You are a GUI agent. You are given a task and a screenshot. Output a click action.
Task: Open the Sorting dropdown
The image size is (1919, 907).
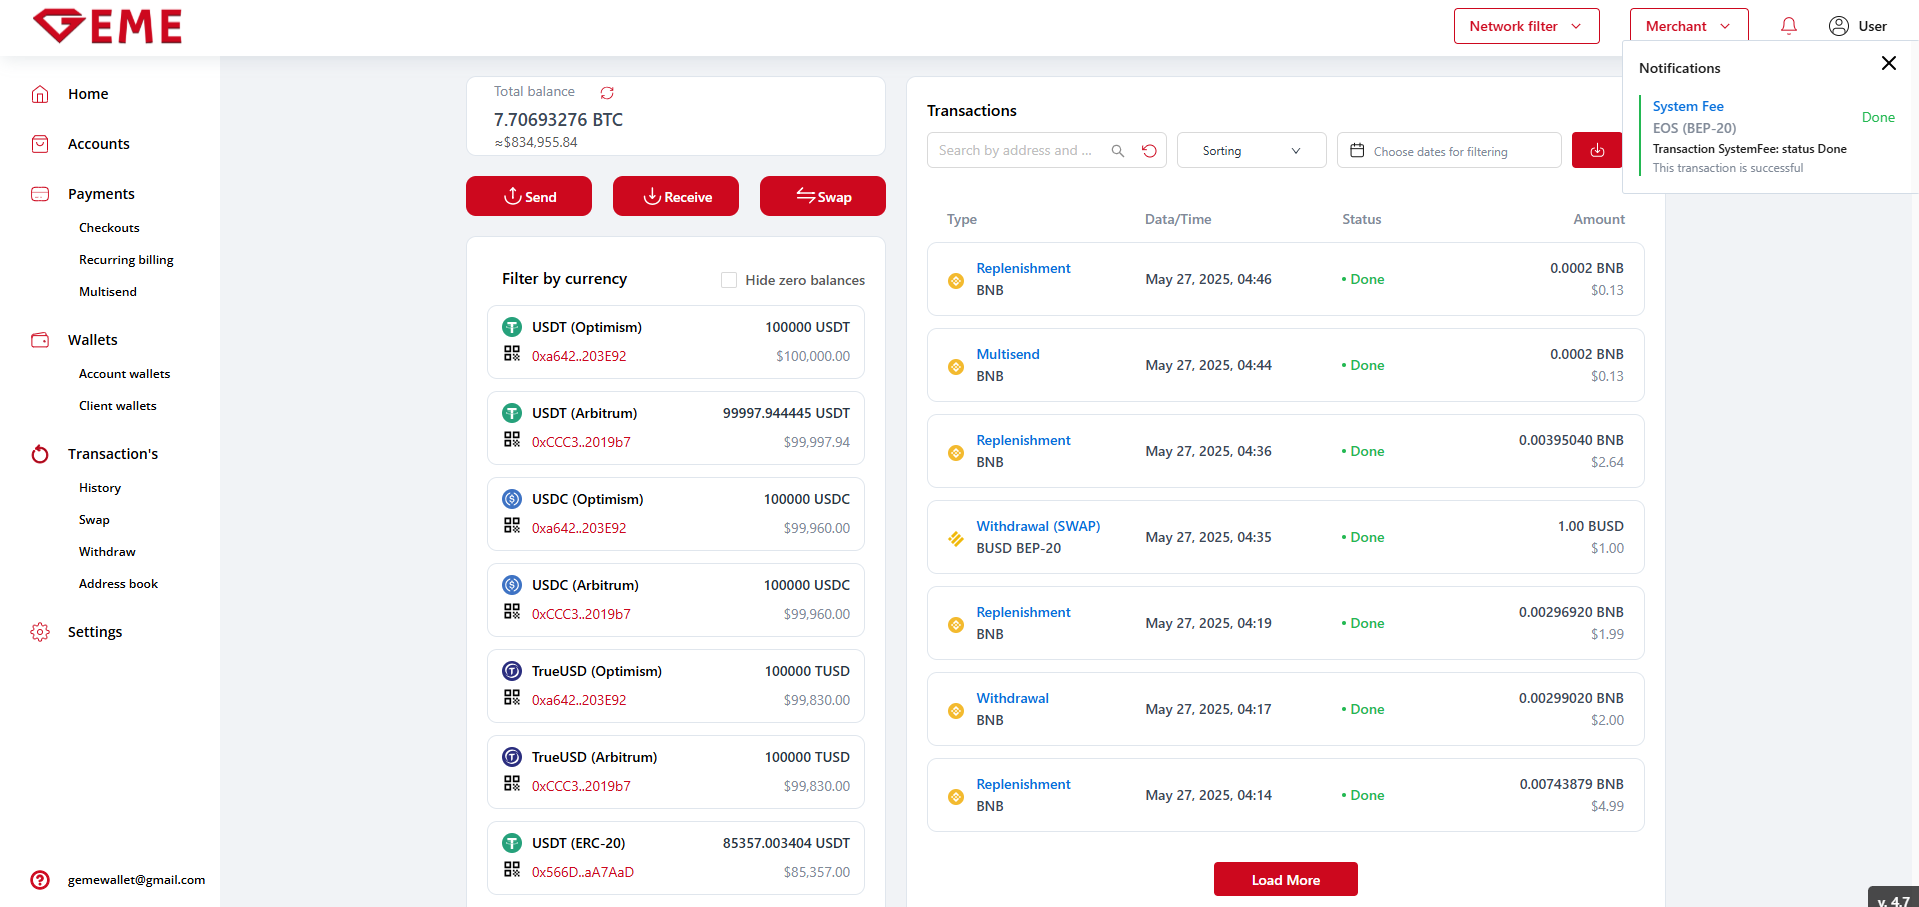[x=1251, y=151]
